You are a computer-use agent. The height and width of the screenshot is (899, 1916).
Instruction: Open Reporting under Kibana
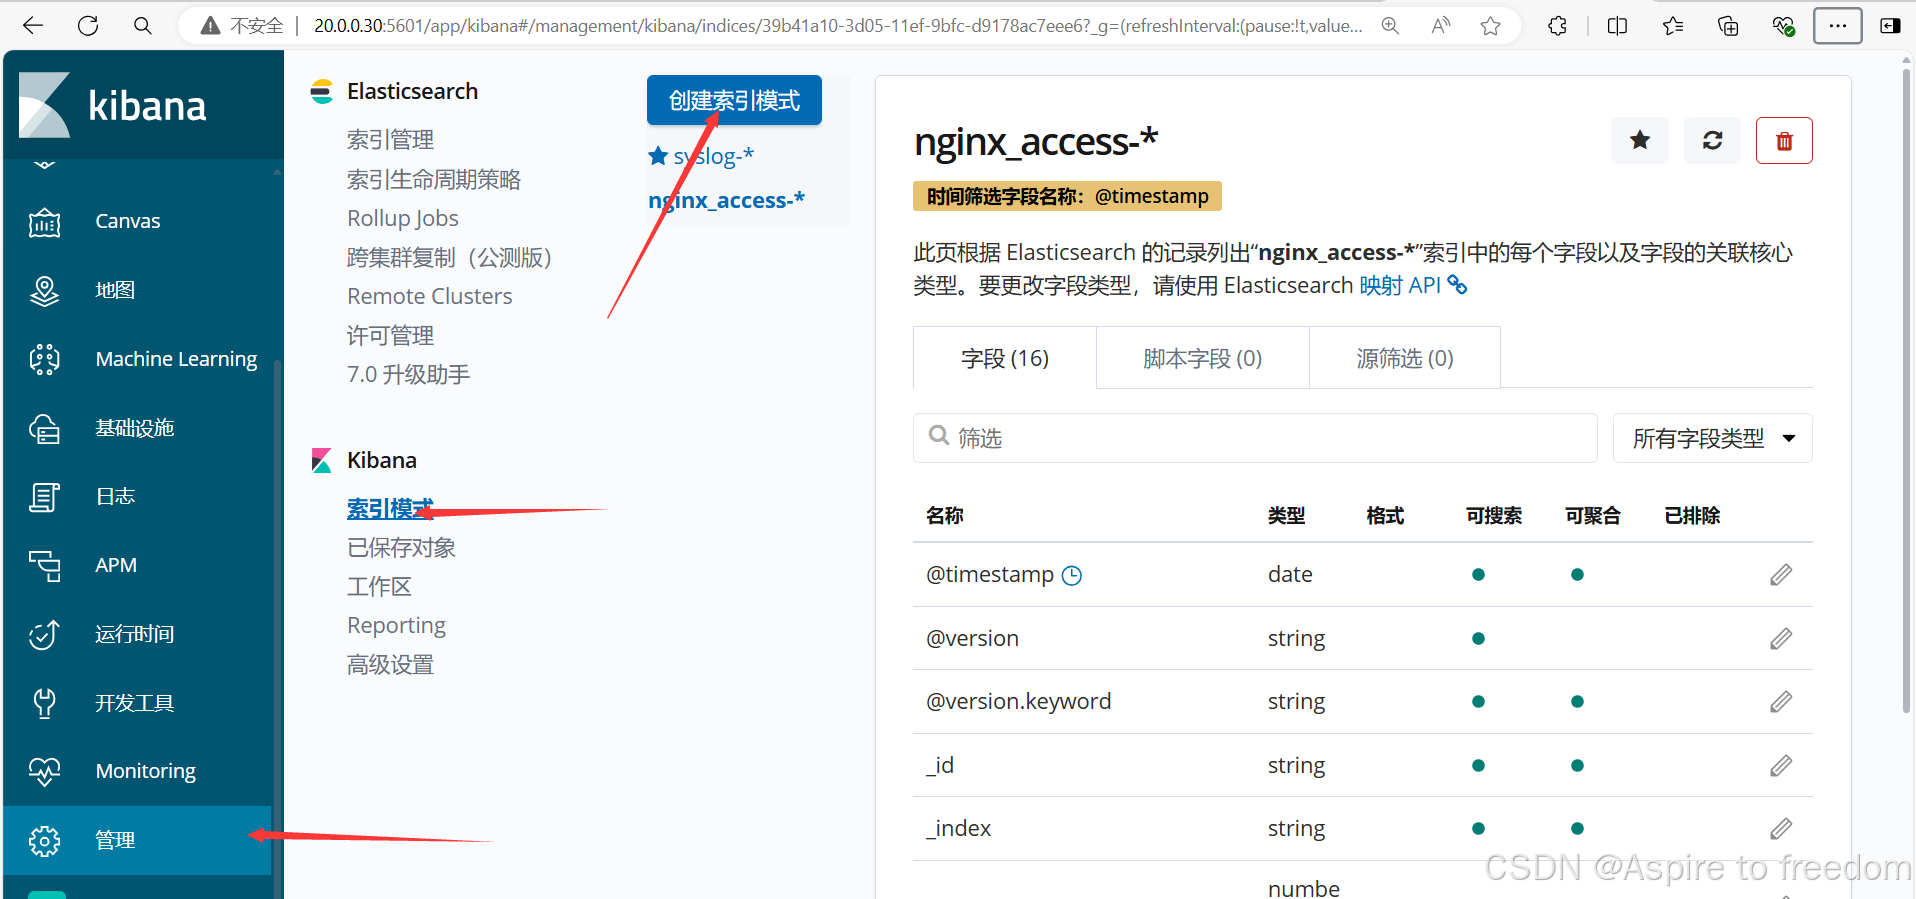(396, 626)
